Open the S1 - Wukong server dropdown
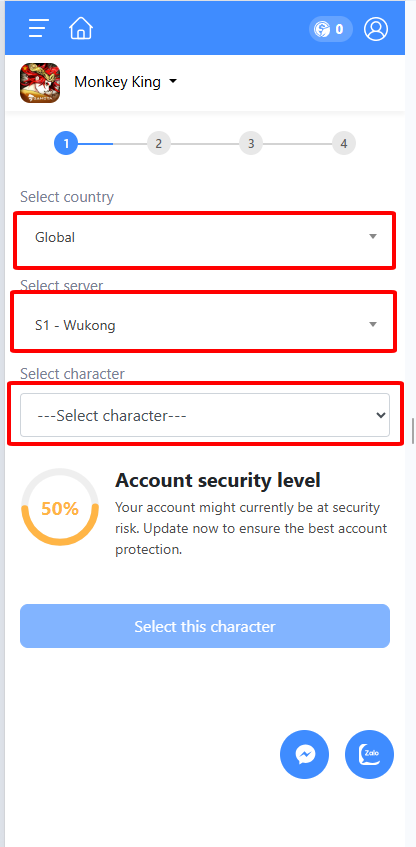416x847 pixels. point(205,325)
